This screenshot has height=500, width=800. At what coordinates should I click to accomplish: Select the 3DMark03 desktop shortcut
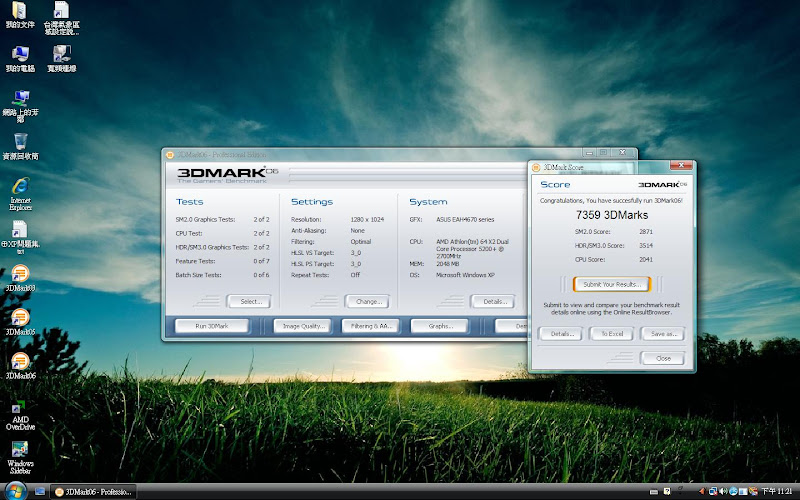tap(20, 278)
